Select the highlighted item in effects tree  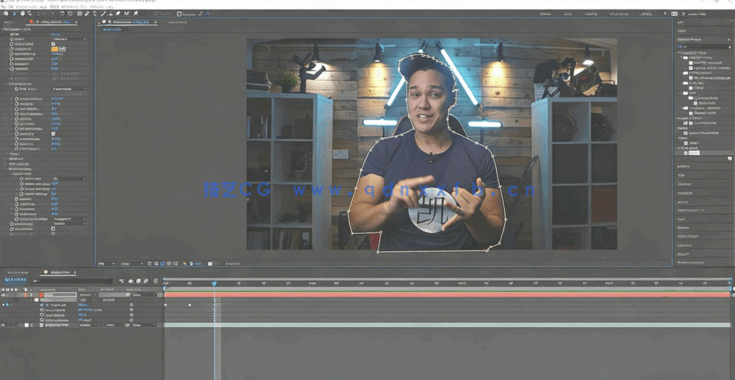pos(694,153)
